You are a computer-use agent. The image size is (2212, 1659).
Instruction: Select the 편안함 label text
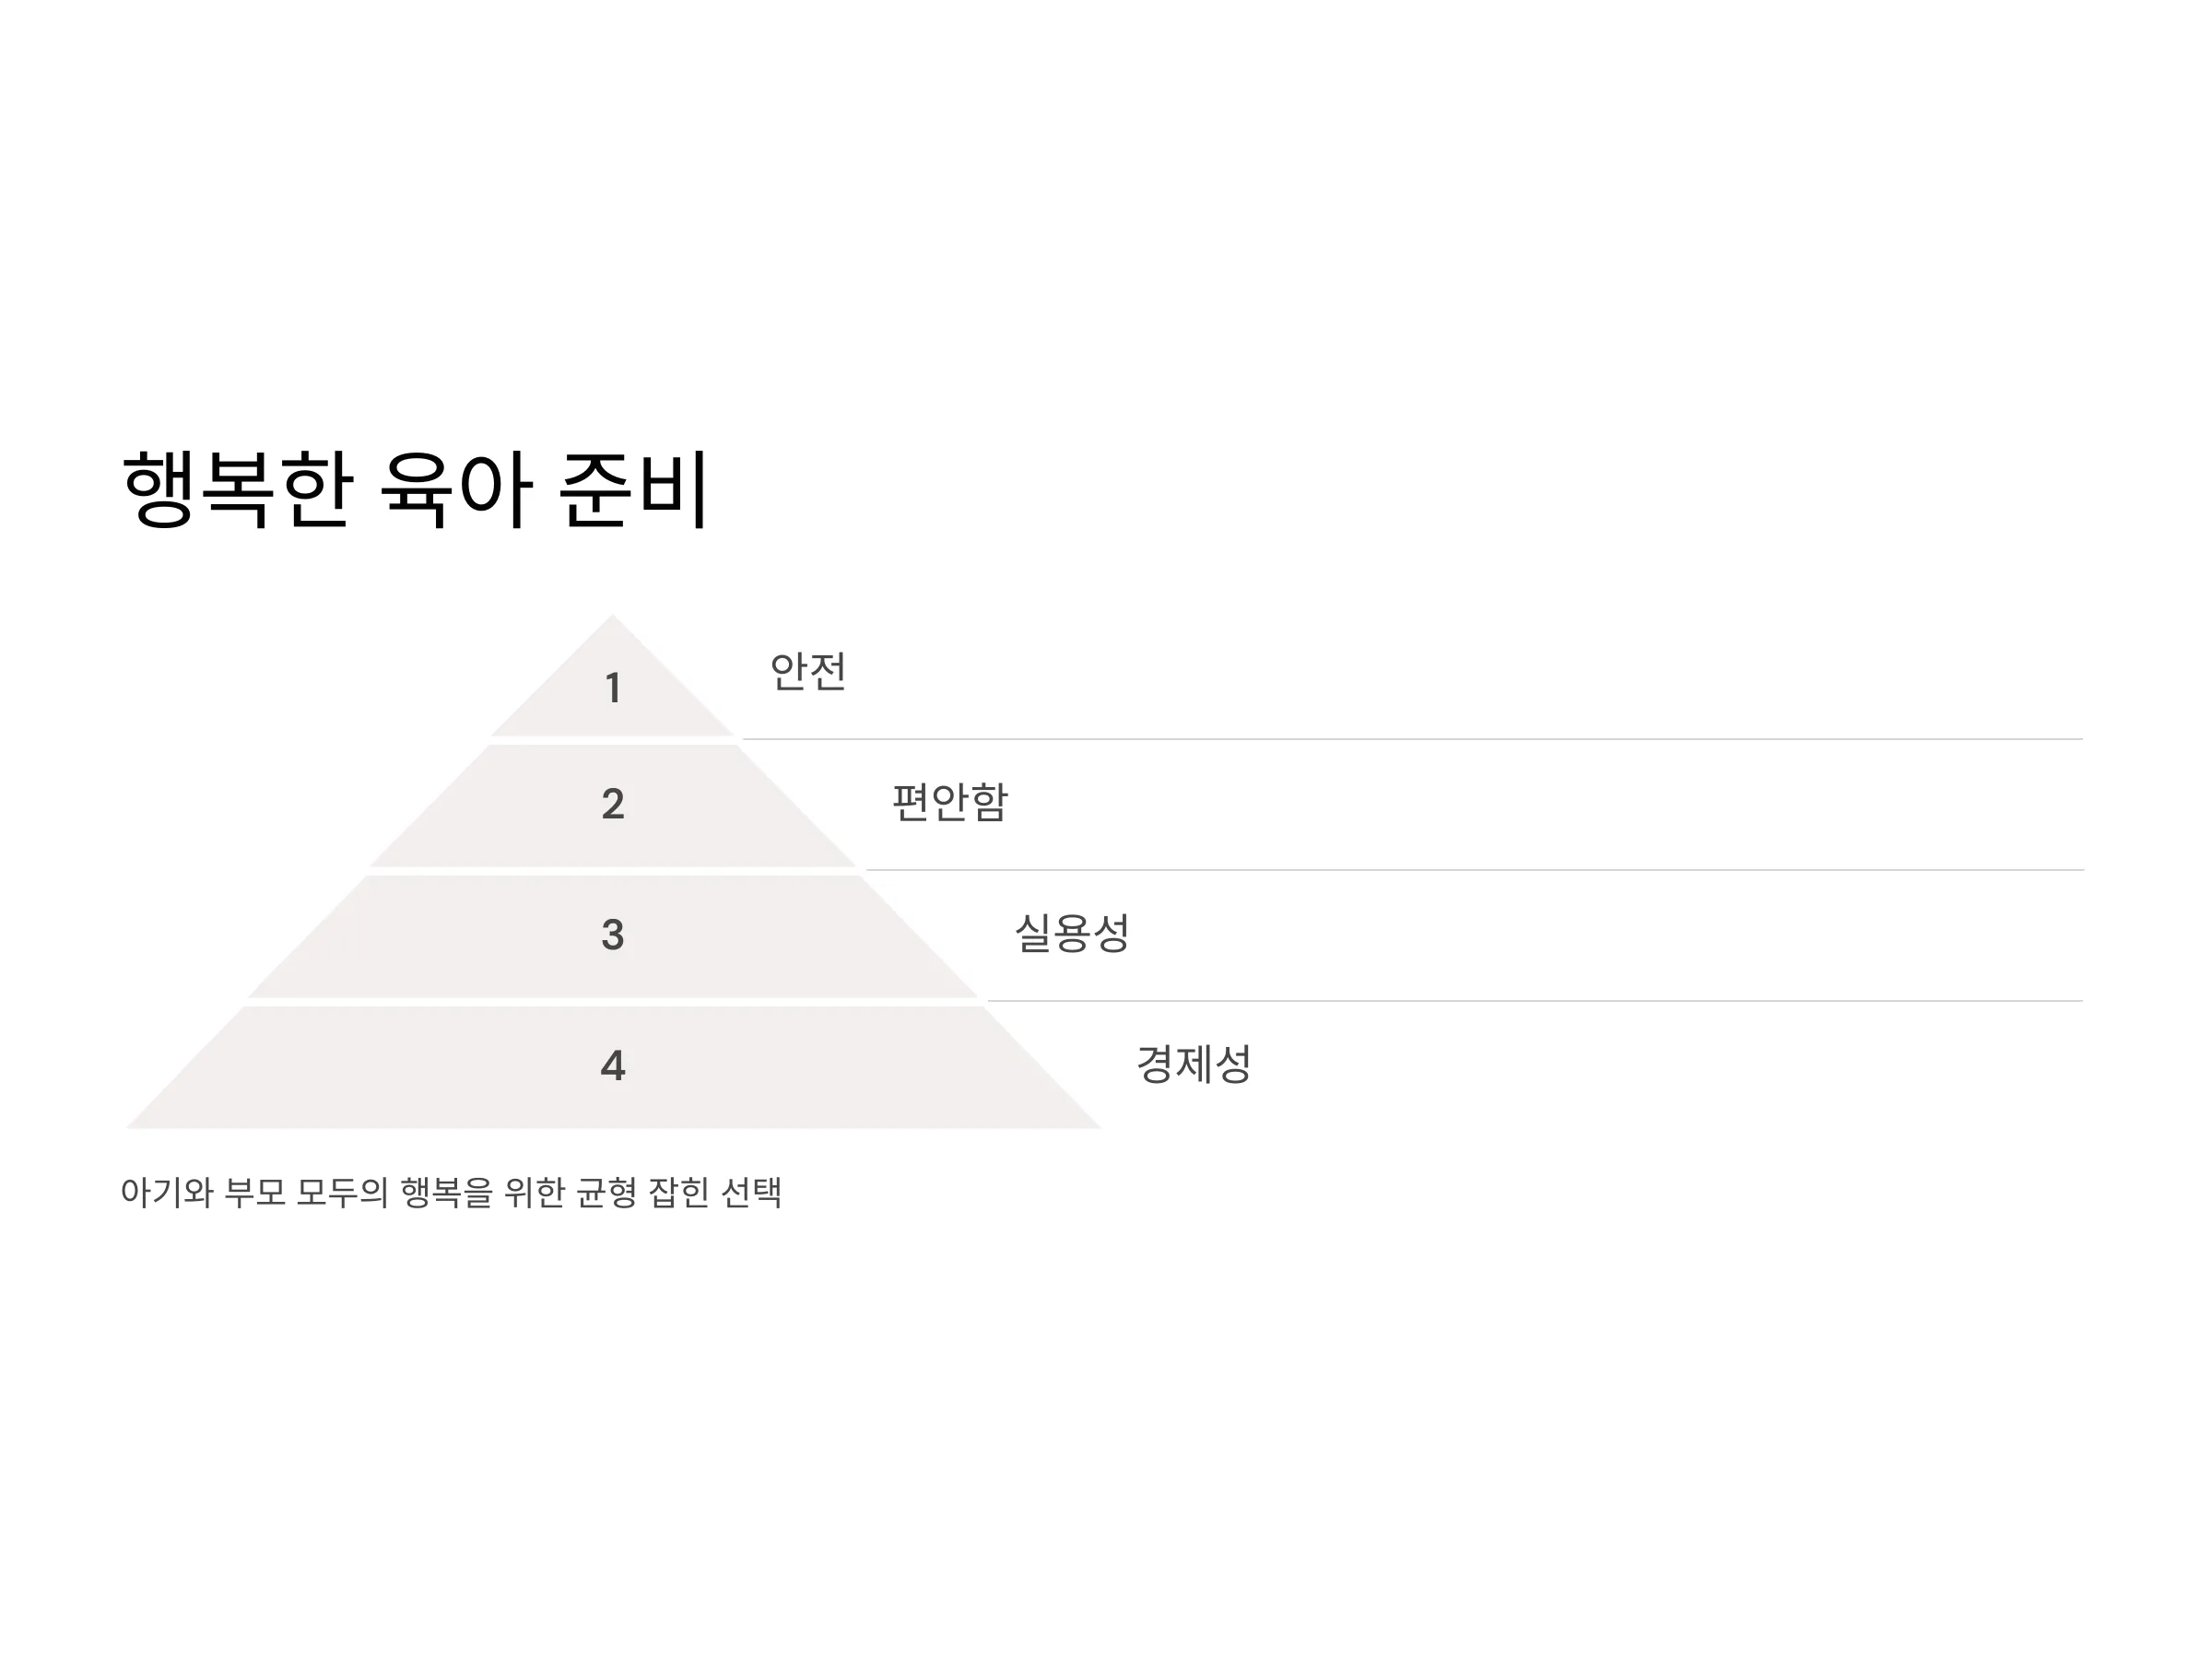950,802
